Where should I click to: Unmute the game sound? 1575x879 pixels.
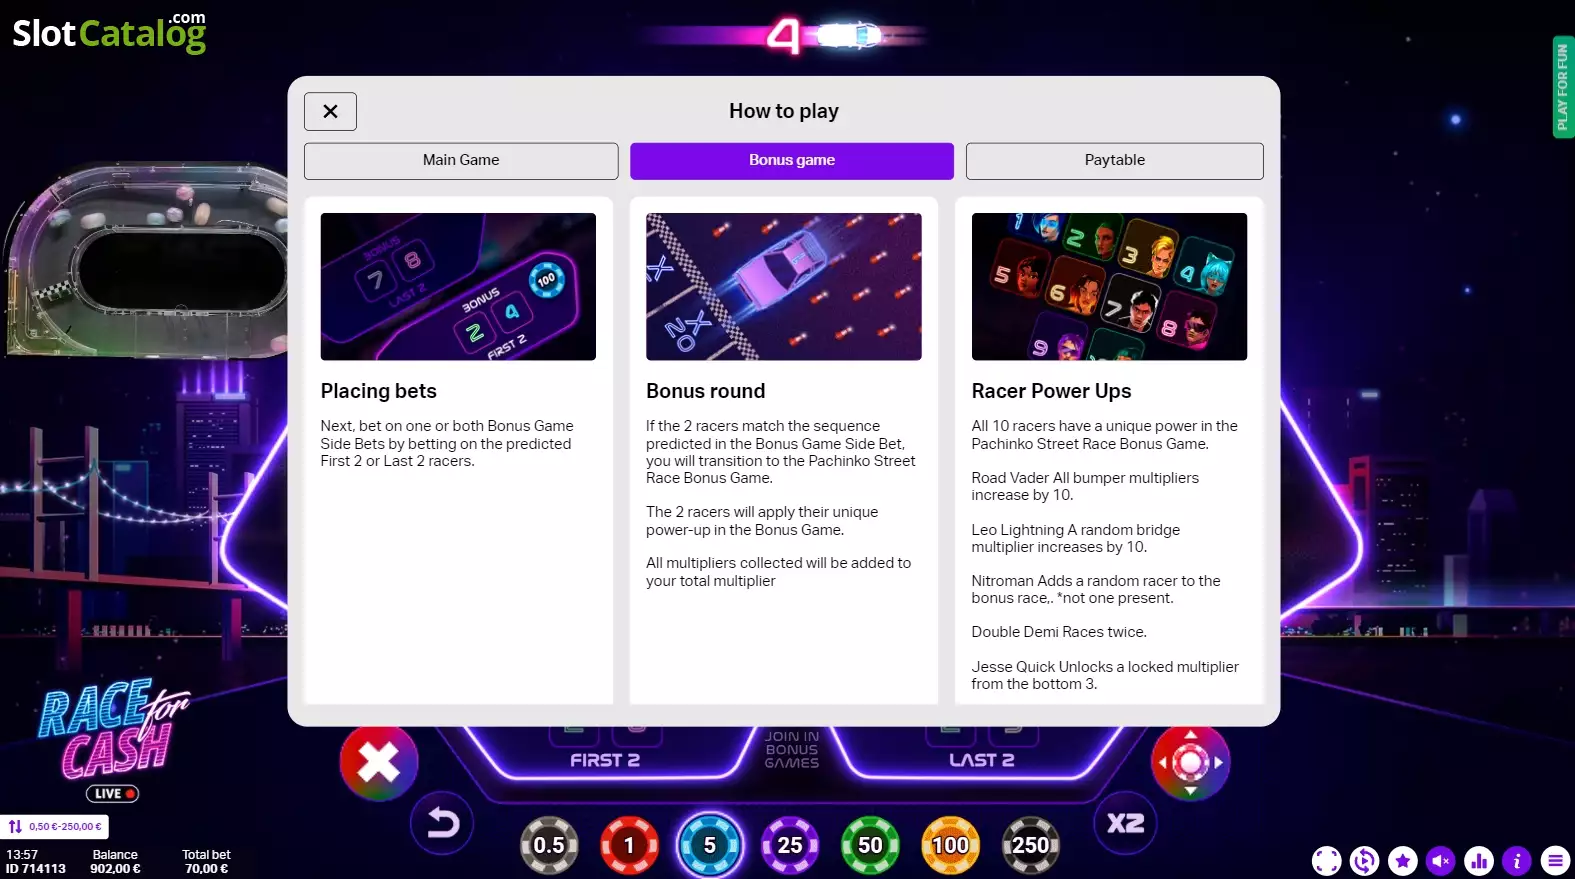1440,860
